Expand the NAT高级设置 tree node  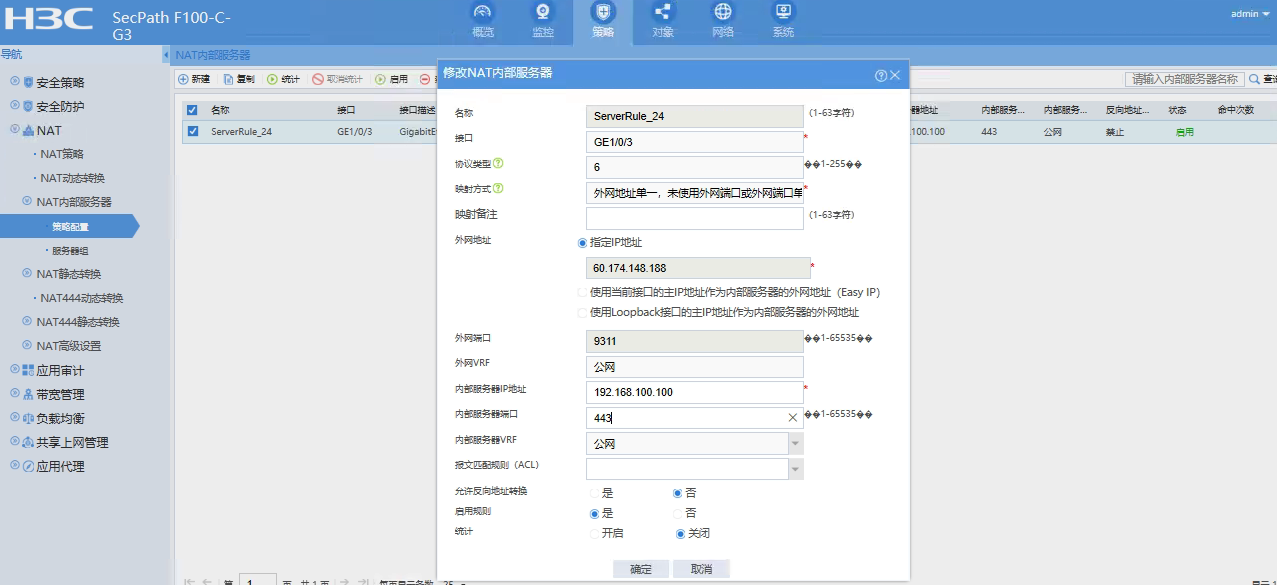27,345
